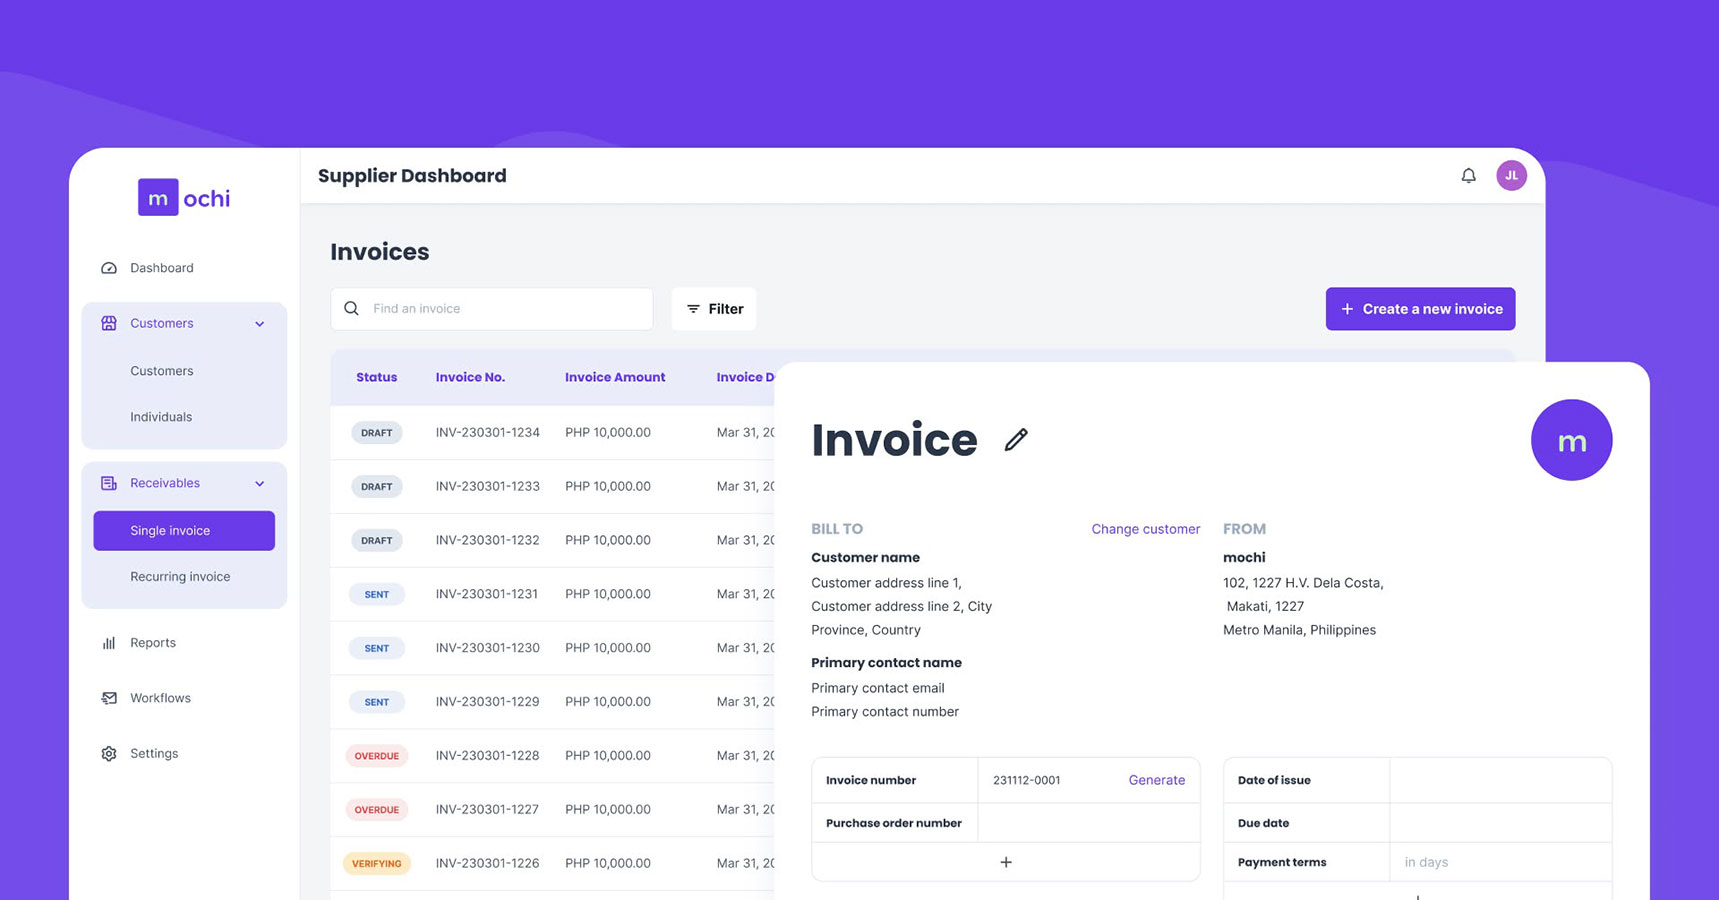This screenshot has width=1719, height=900.
Task: Click plus icon below Purchase order number
Action: [1006, 862]
